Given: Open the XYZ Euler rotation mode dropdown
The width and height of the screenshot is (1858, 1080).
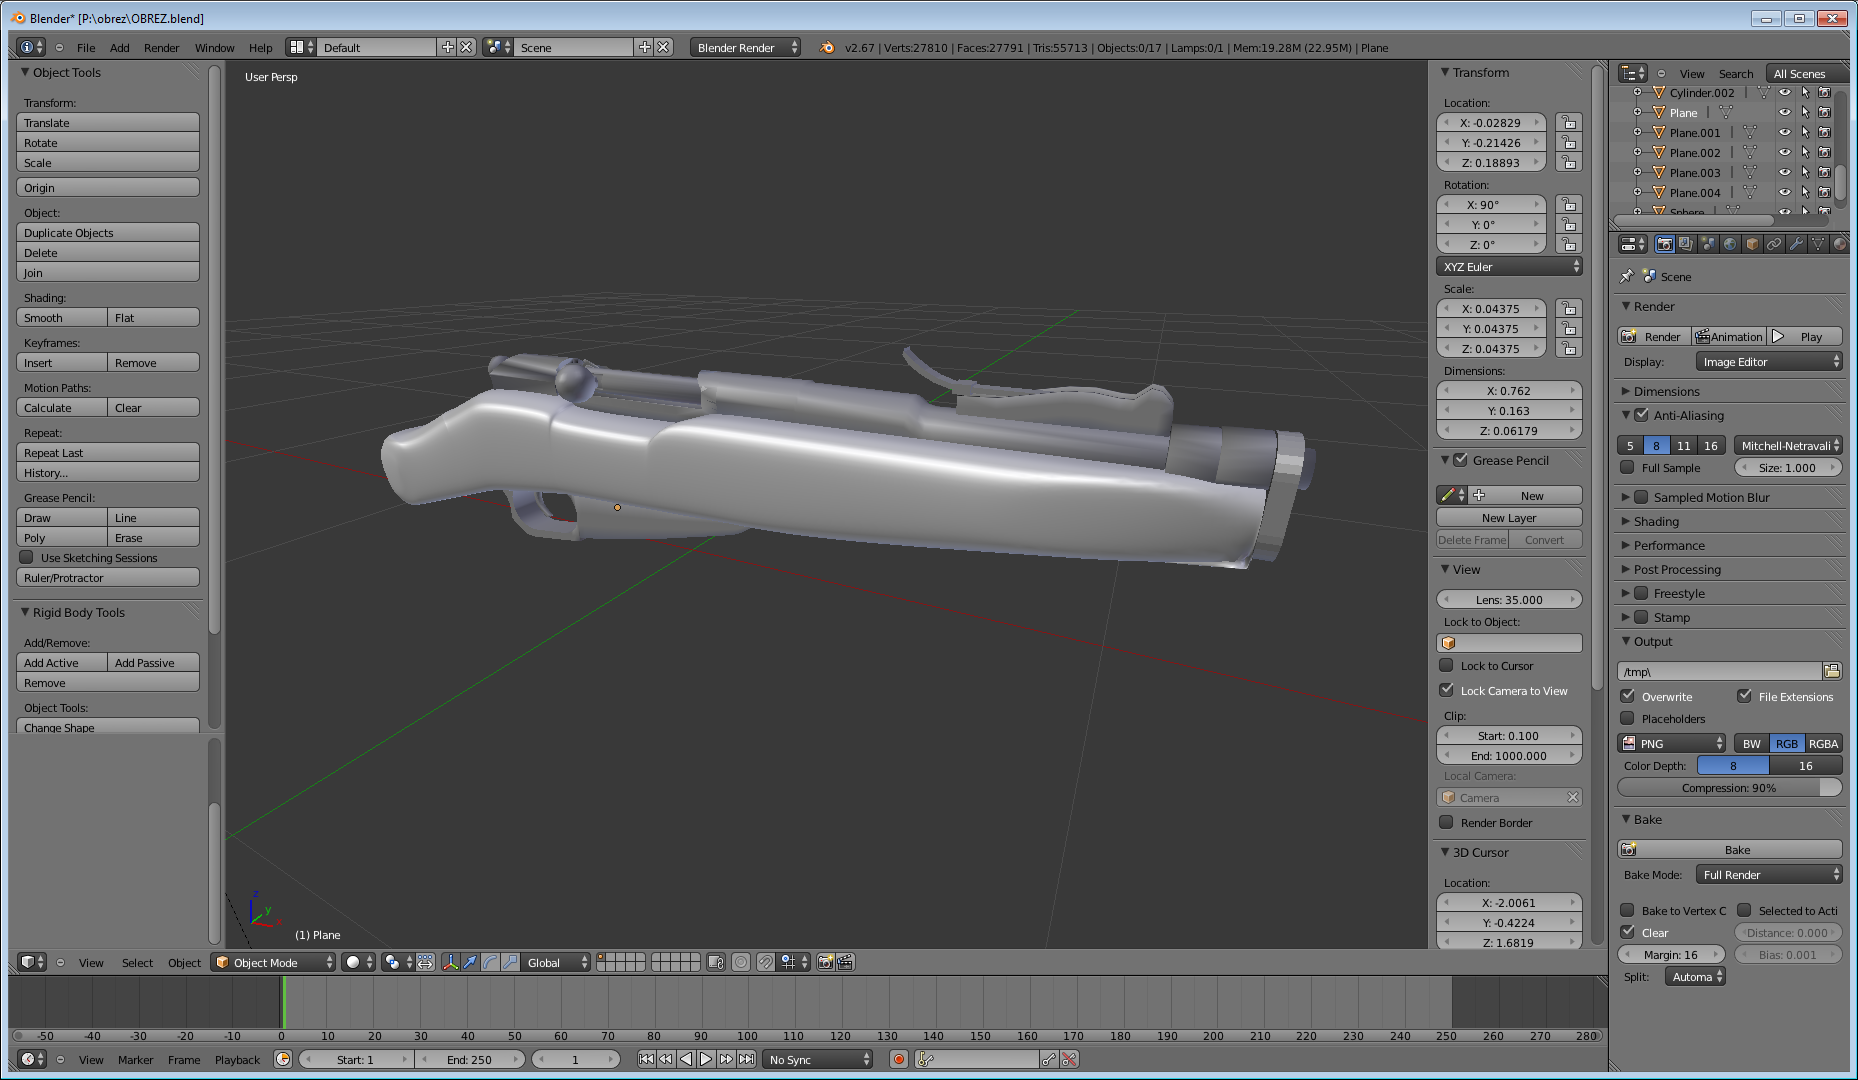Looking at the screenshot, I should point(1509,266).
